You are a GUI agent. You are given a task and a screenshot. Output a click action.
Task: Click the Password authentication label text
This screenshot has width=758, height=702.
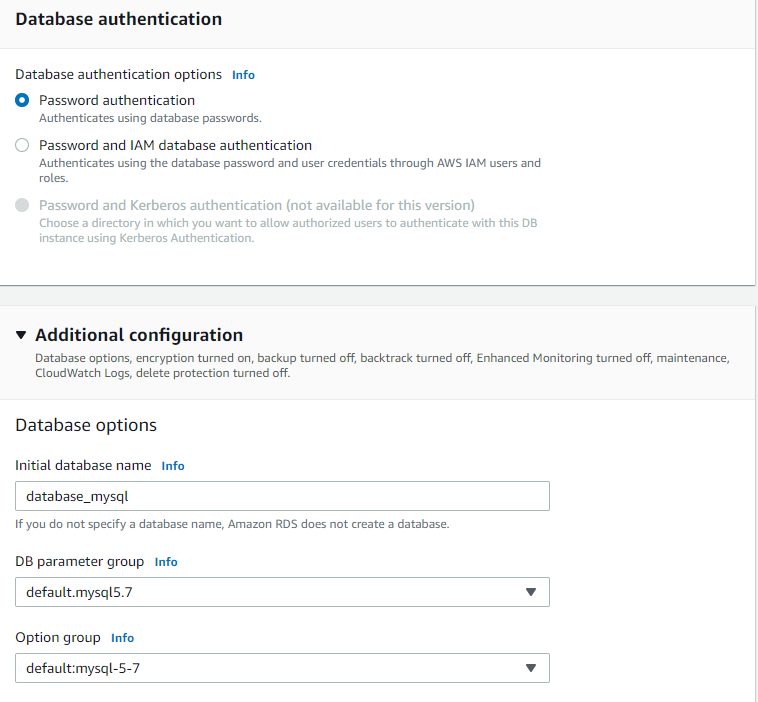pyautogui.click(x=117, y=100)
